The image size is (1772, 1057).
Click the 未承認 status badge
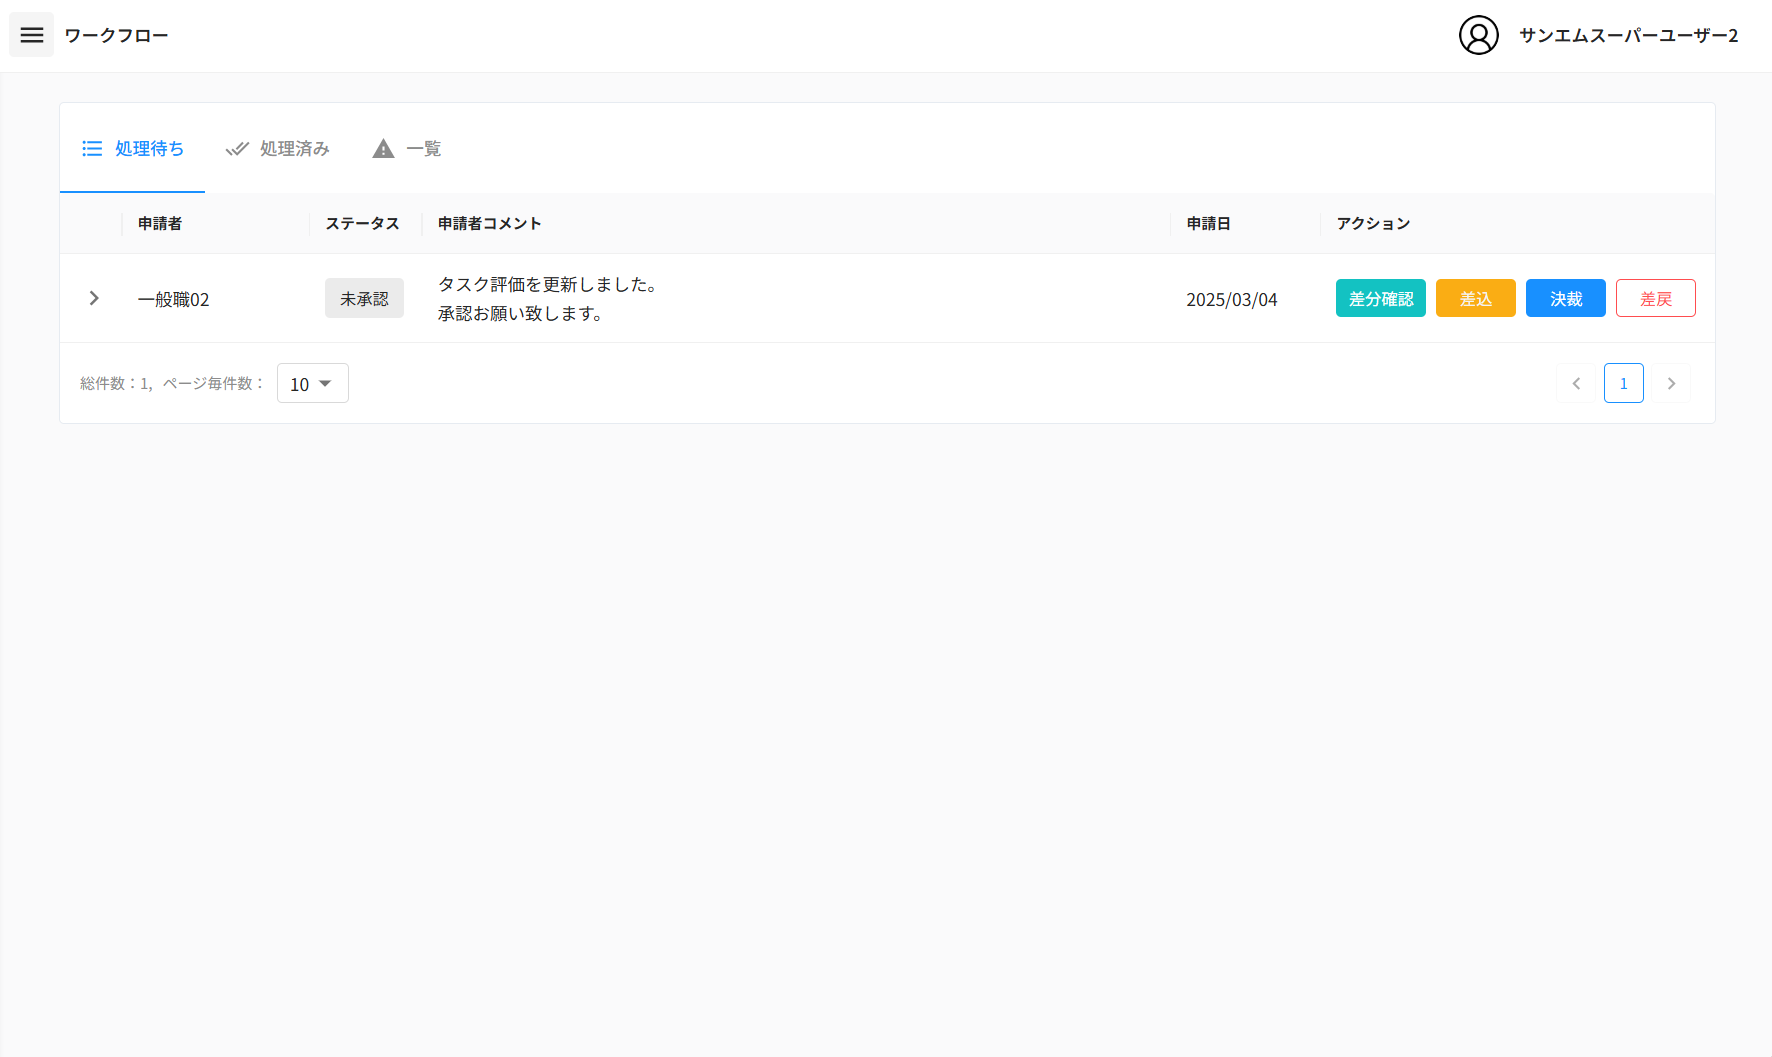coord(364,298)
